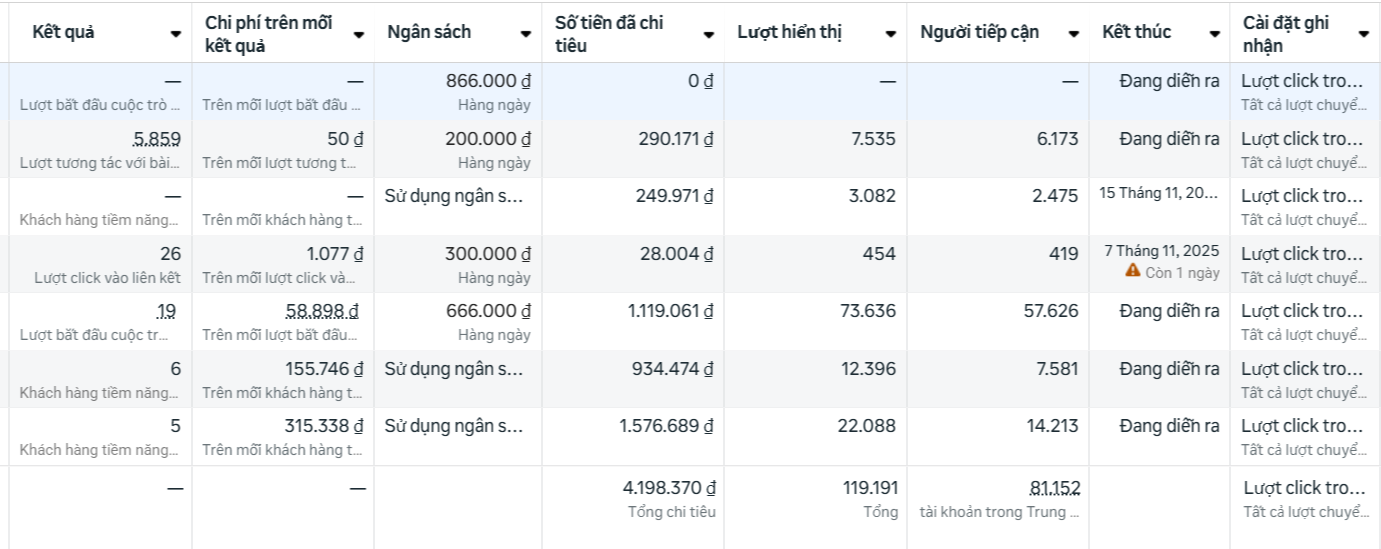Edit the 200.000 đ daily budget cell
Screen dimensions: 1381x549
488,139
